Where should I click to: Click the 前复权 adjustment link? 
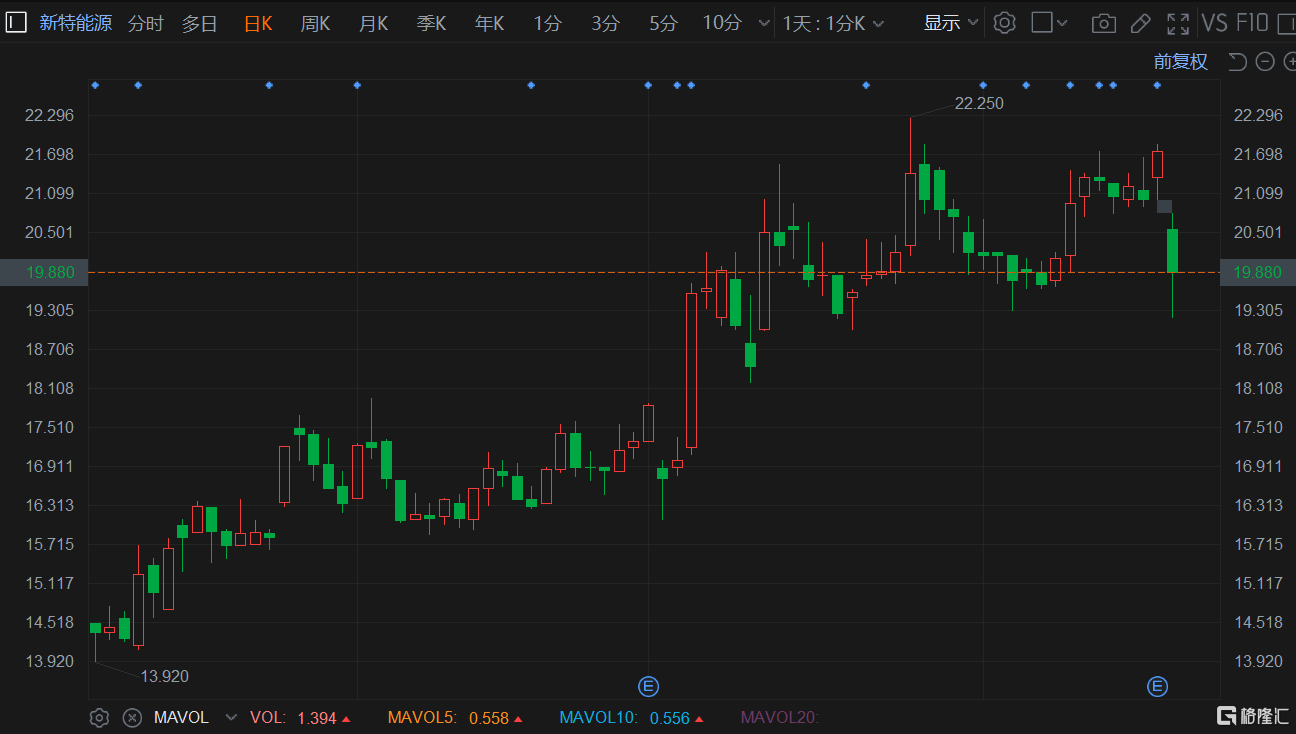1180,62
